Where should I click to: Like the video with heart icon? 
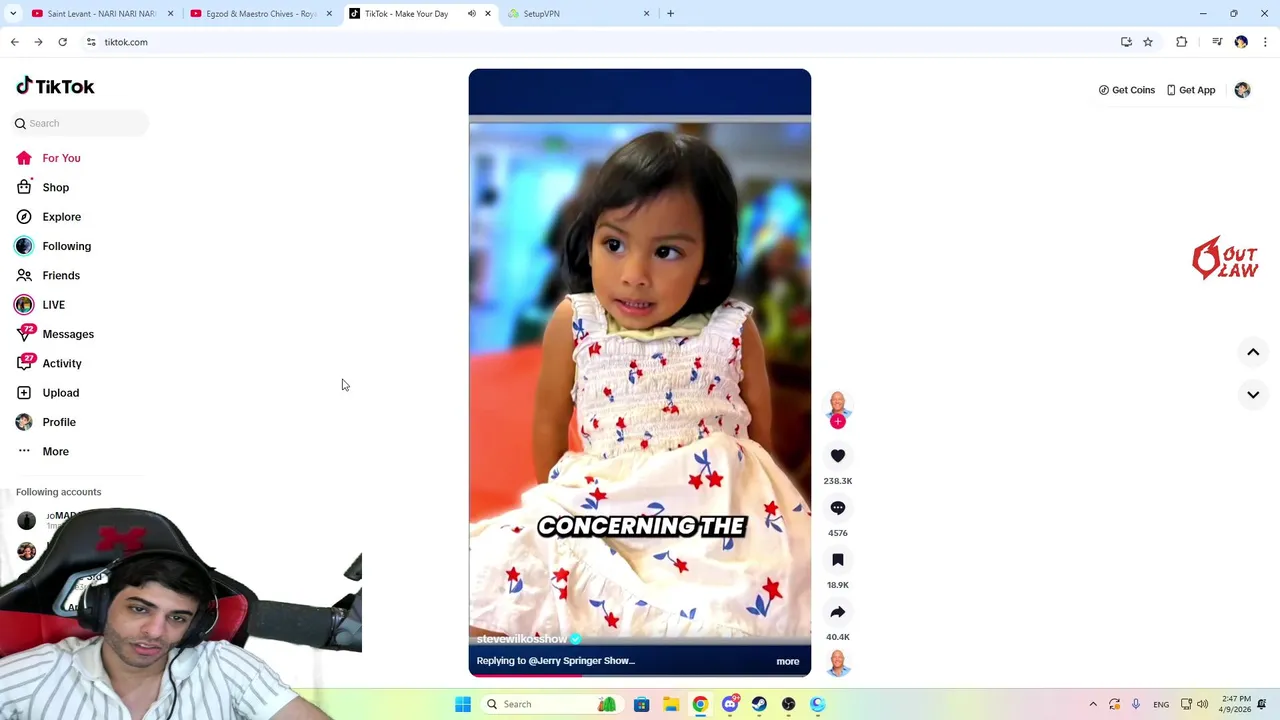pyautogui.click(x=838, y=456)
